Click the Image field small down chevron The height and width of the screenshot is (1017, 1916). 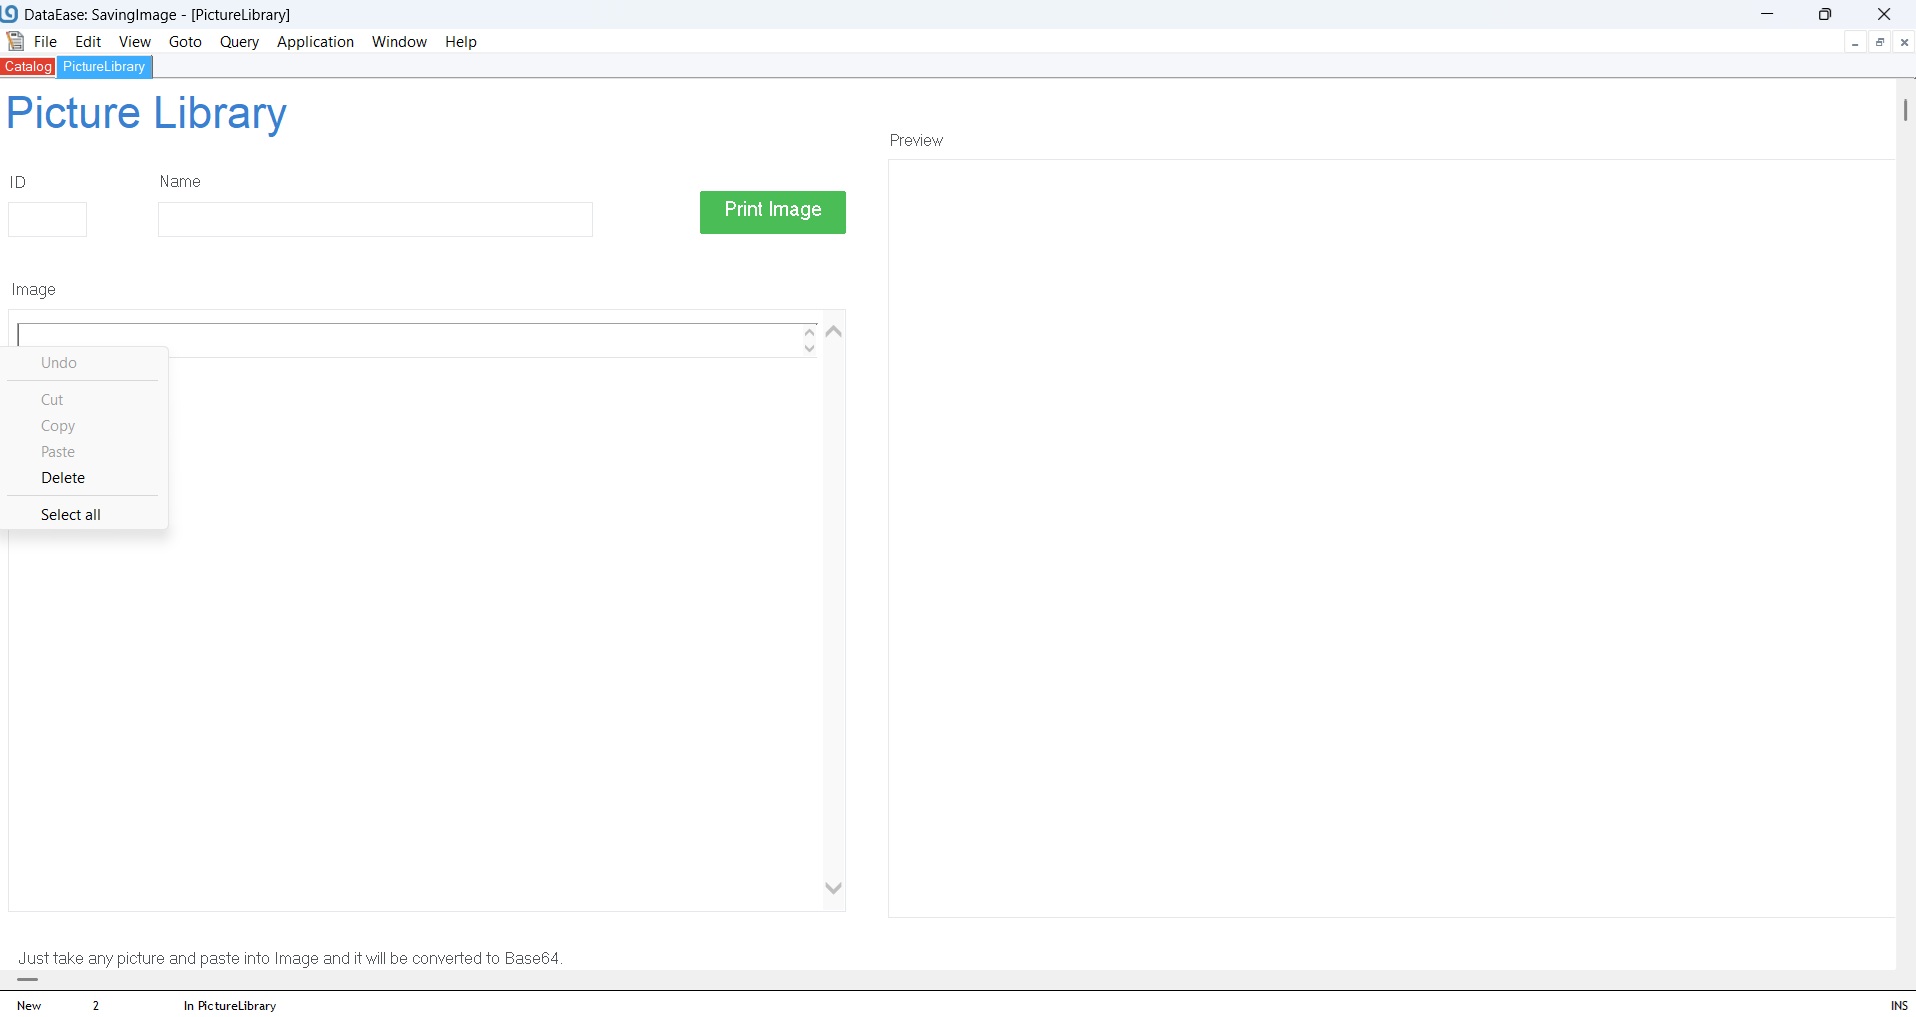(x=810, y=349)
